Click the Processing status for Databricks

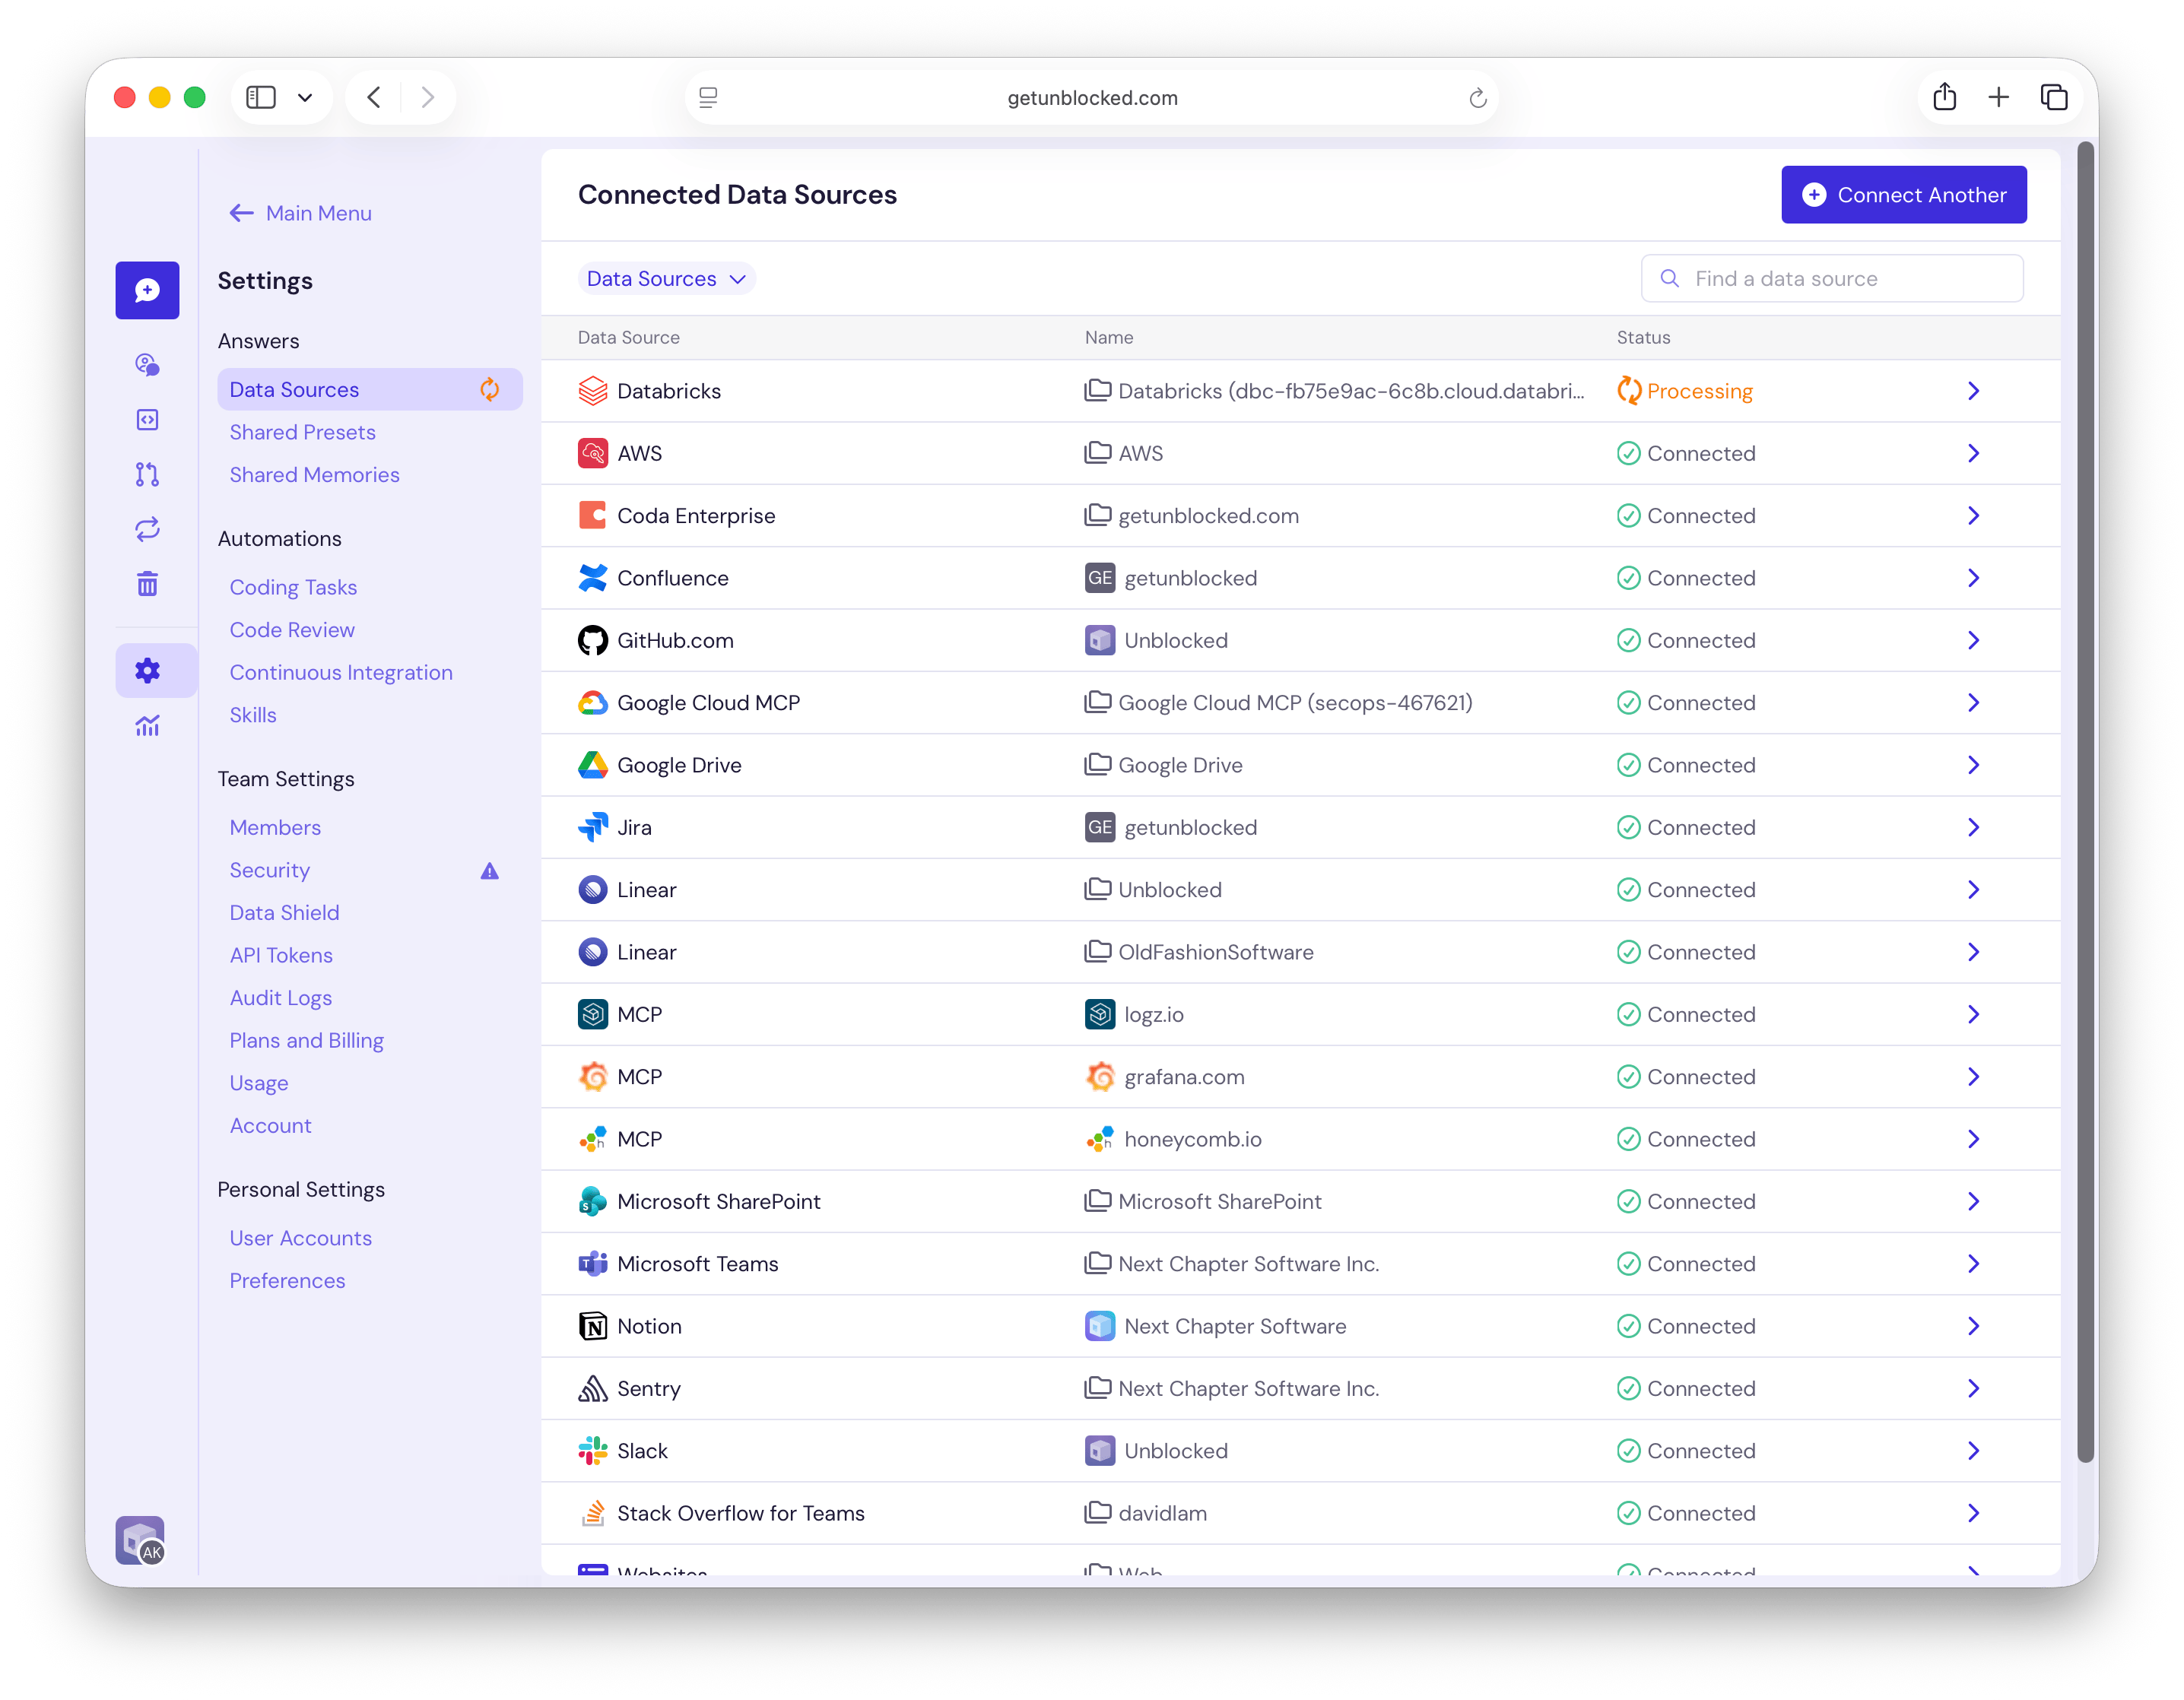[x=1685, y=391]
